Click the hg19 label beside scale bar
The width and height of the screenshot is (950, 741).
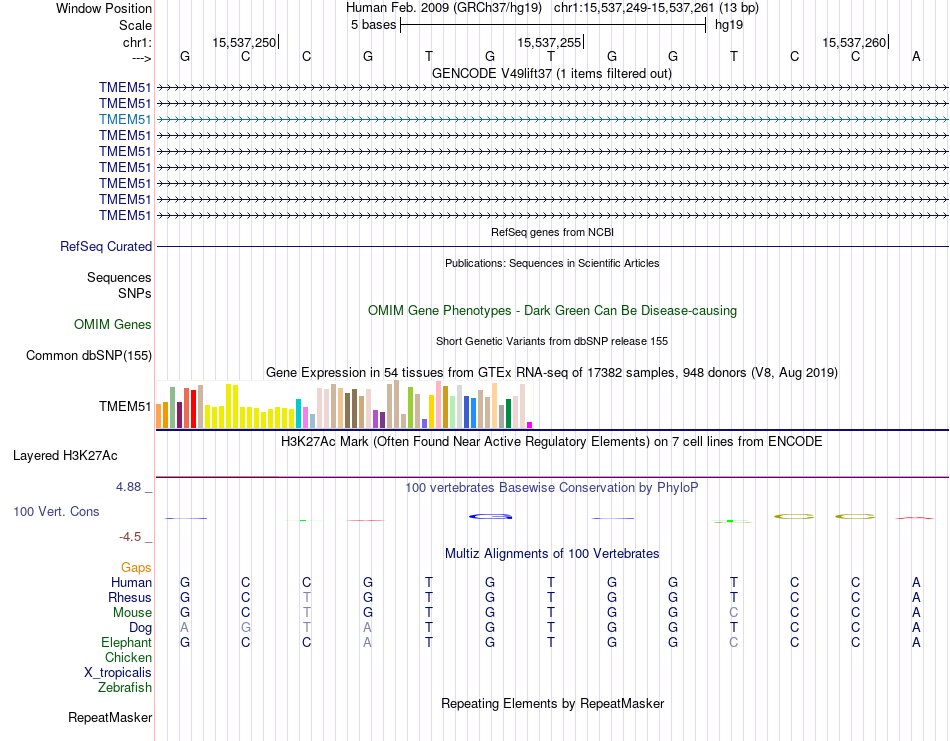729,25
